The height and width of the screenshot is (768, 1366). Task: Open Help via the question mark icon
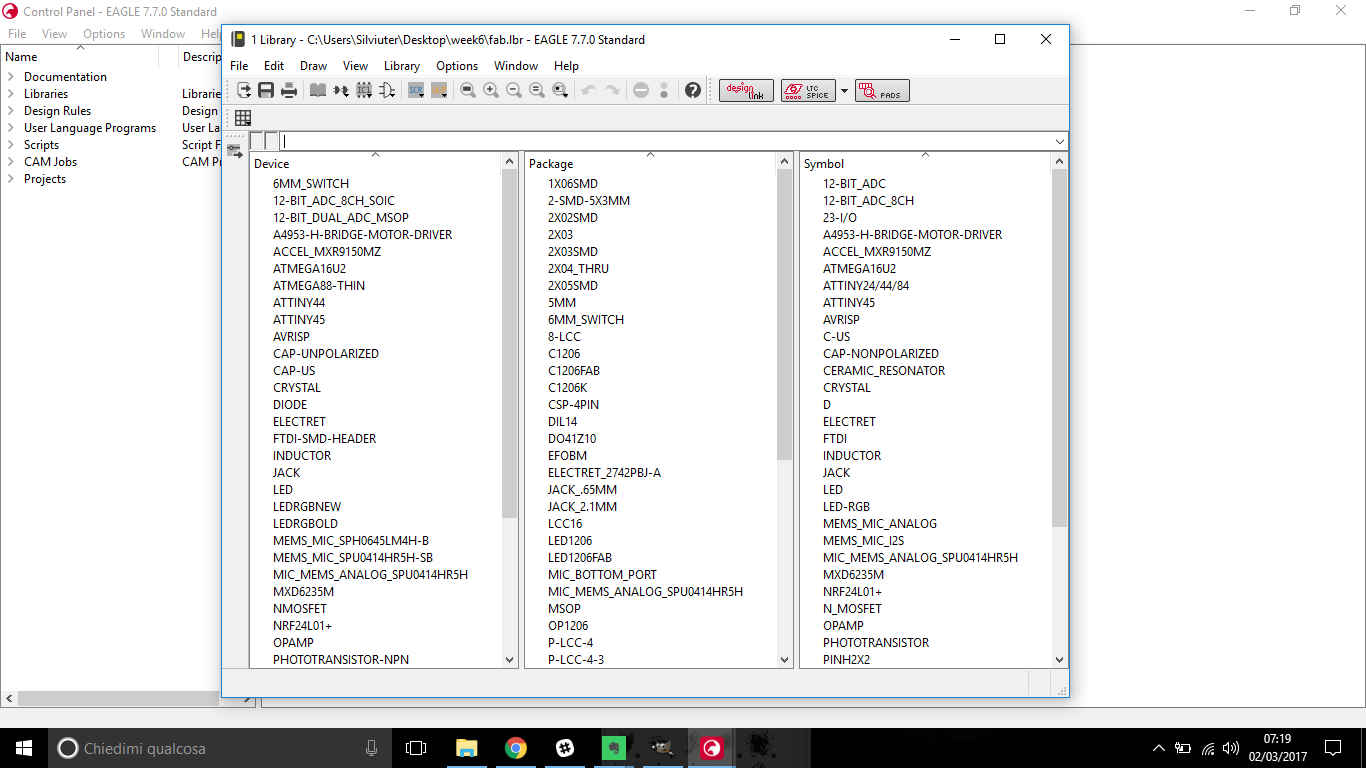coord(693,91)
